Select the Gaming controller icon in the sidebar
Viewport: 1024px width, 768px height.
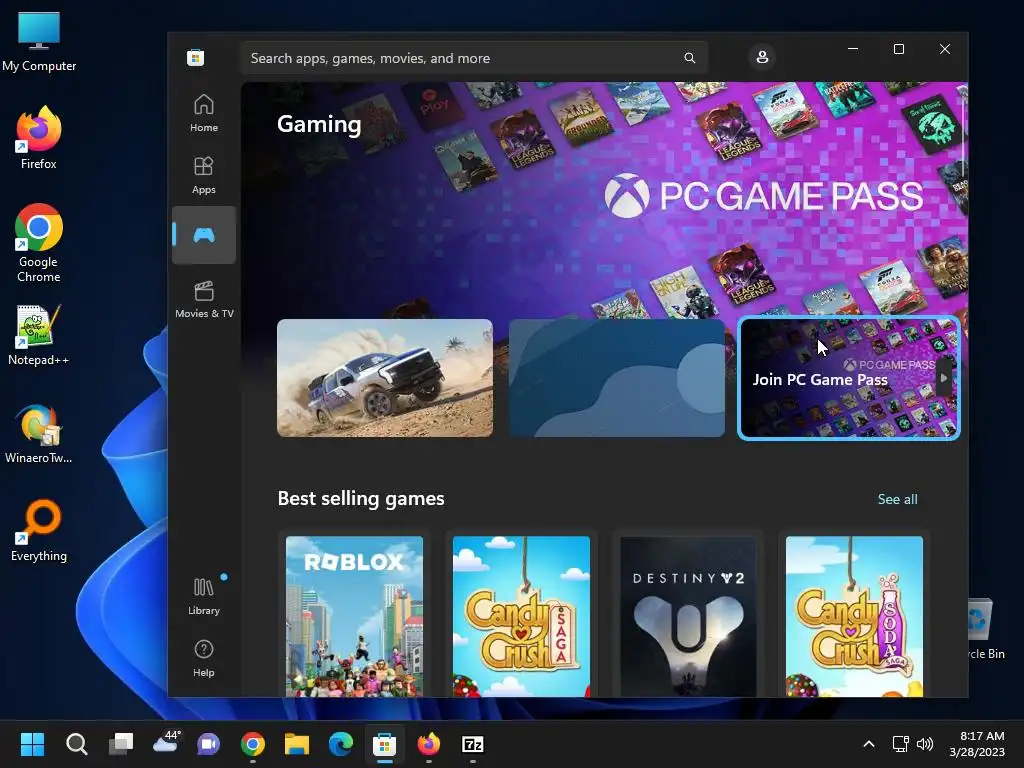click(x=204, y=235)
